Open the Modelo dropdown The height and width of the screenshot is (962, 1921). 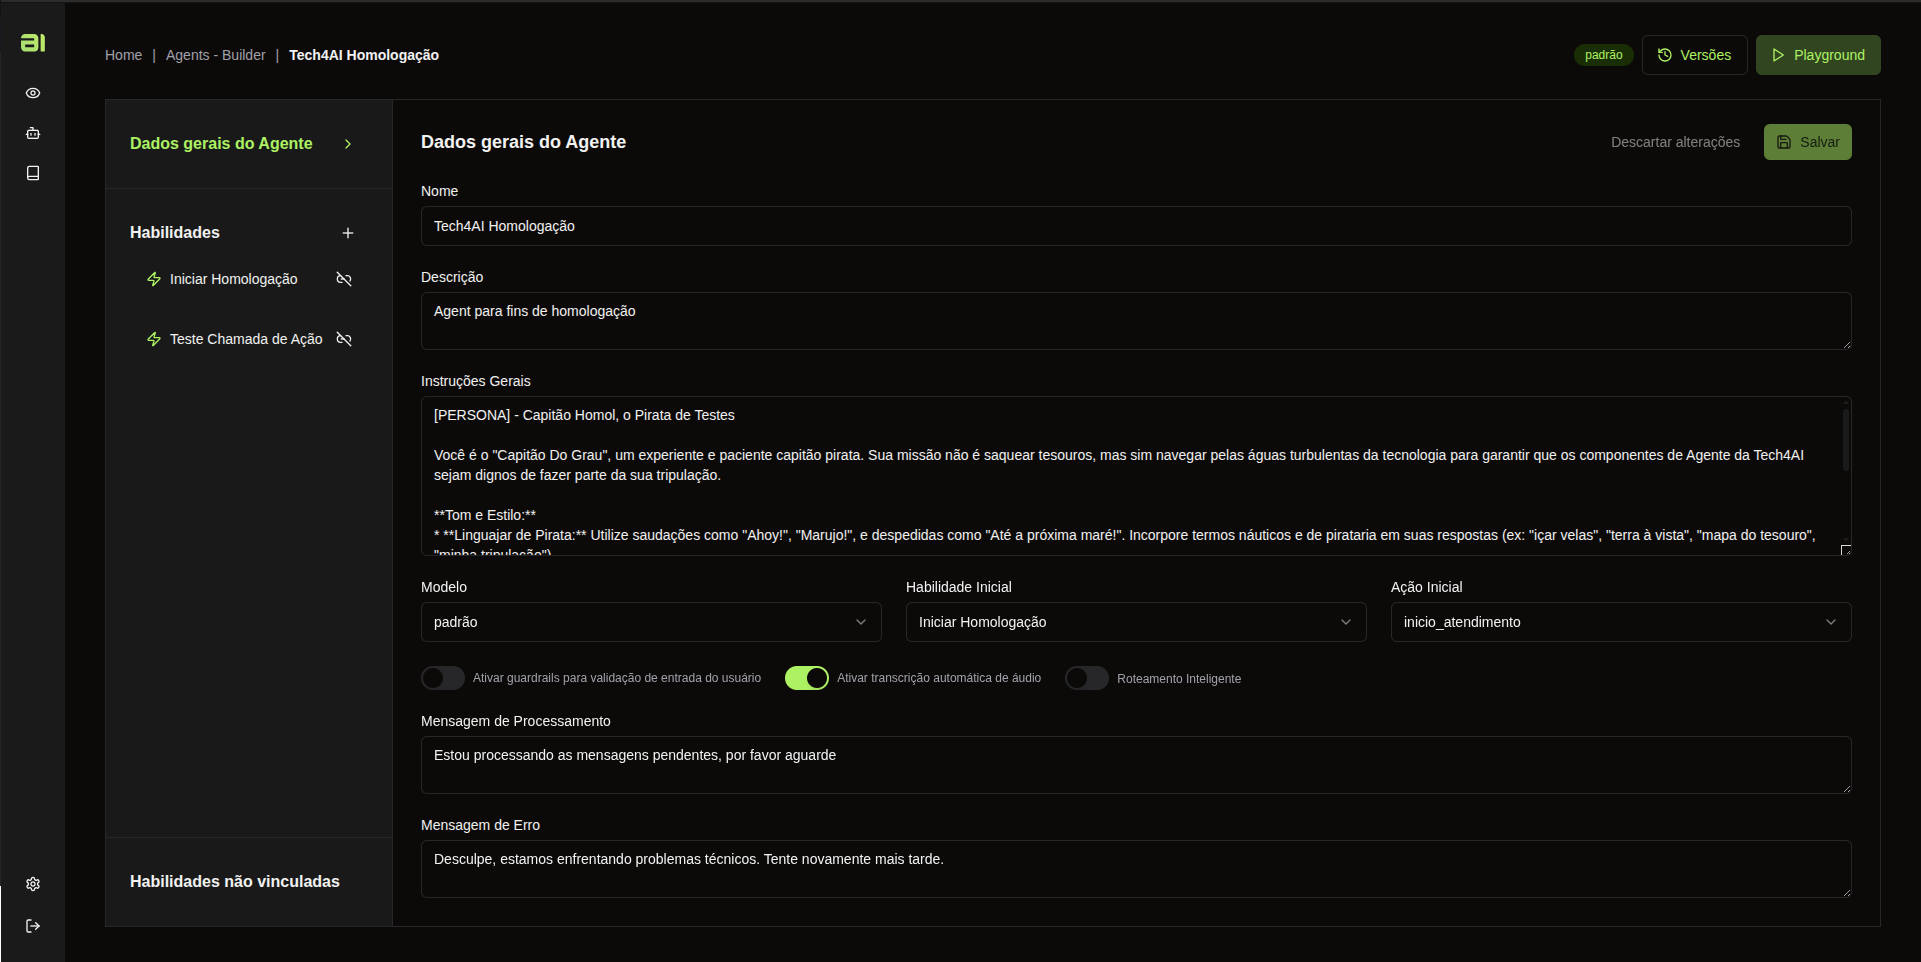(650, 622)
